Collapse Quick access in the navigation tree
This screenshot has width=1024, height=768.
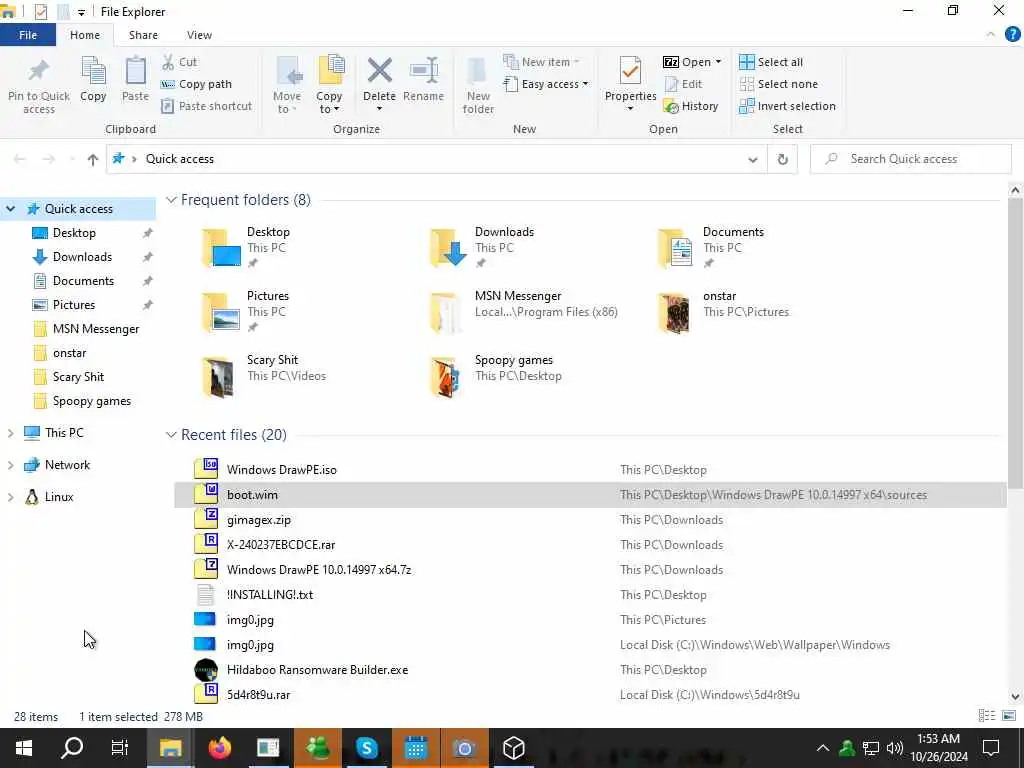click(10, 209)
